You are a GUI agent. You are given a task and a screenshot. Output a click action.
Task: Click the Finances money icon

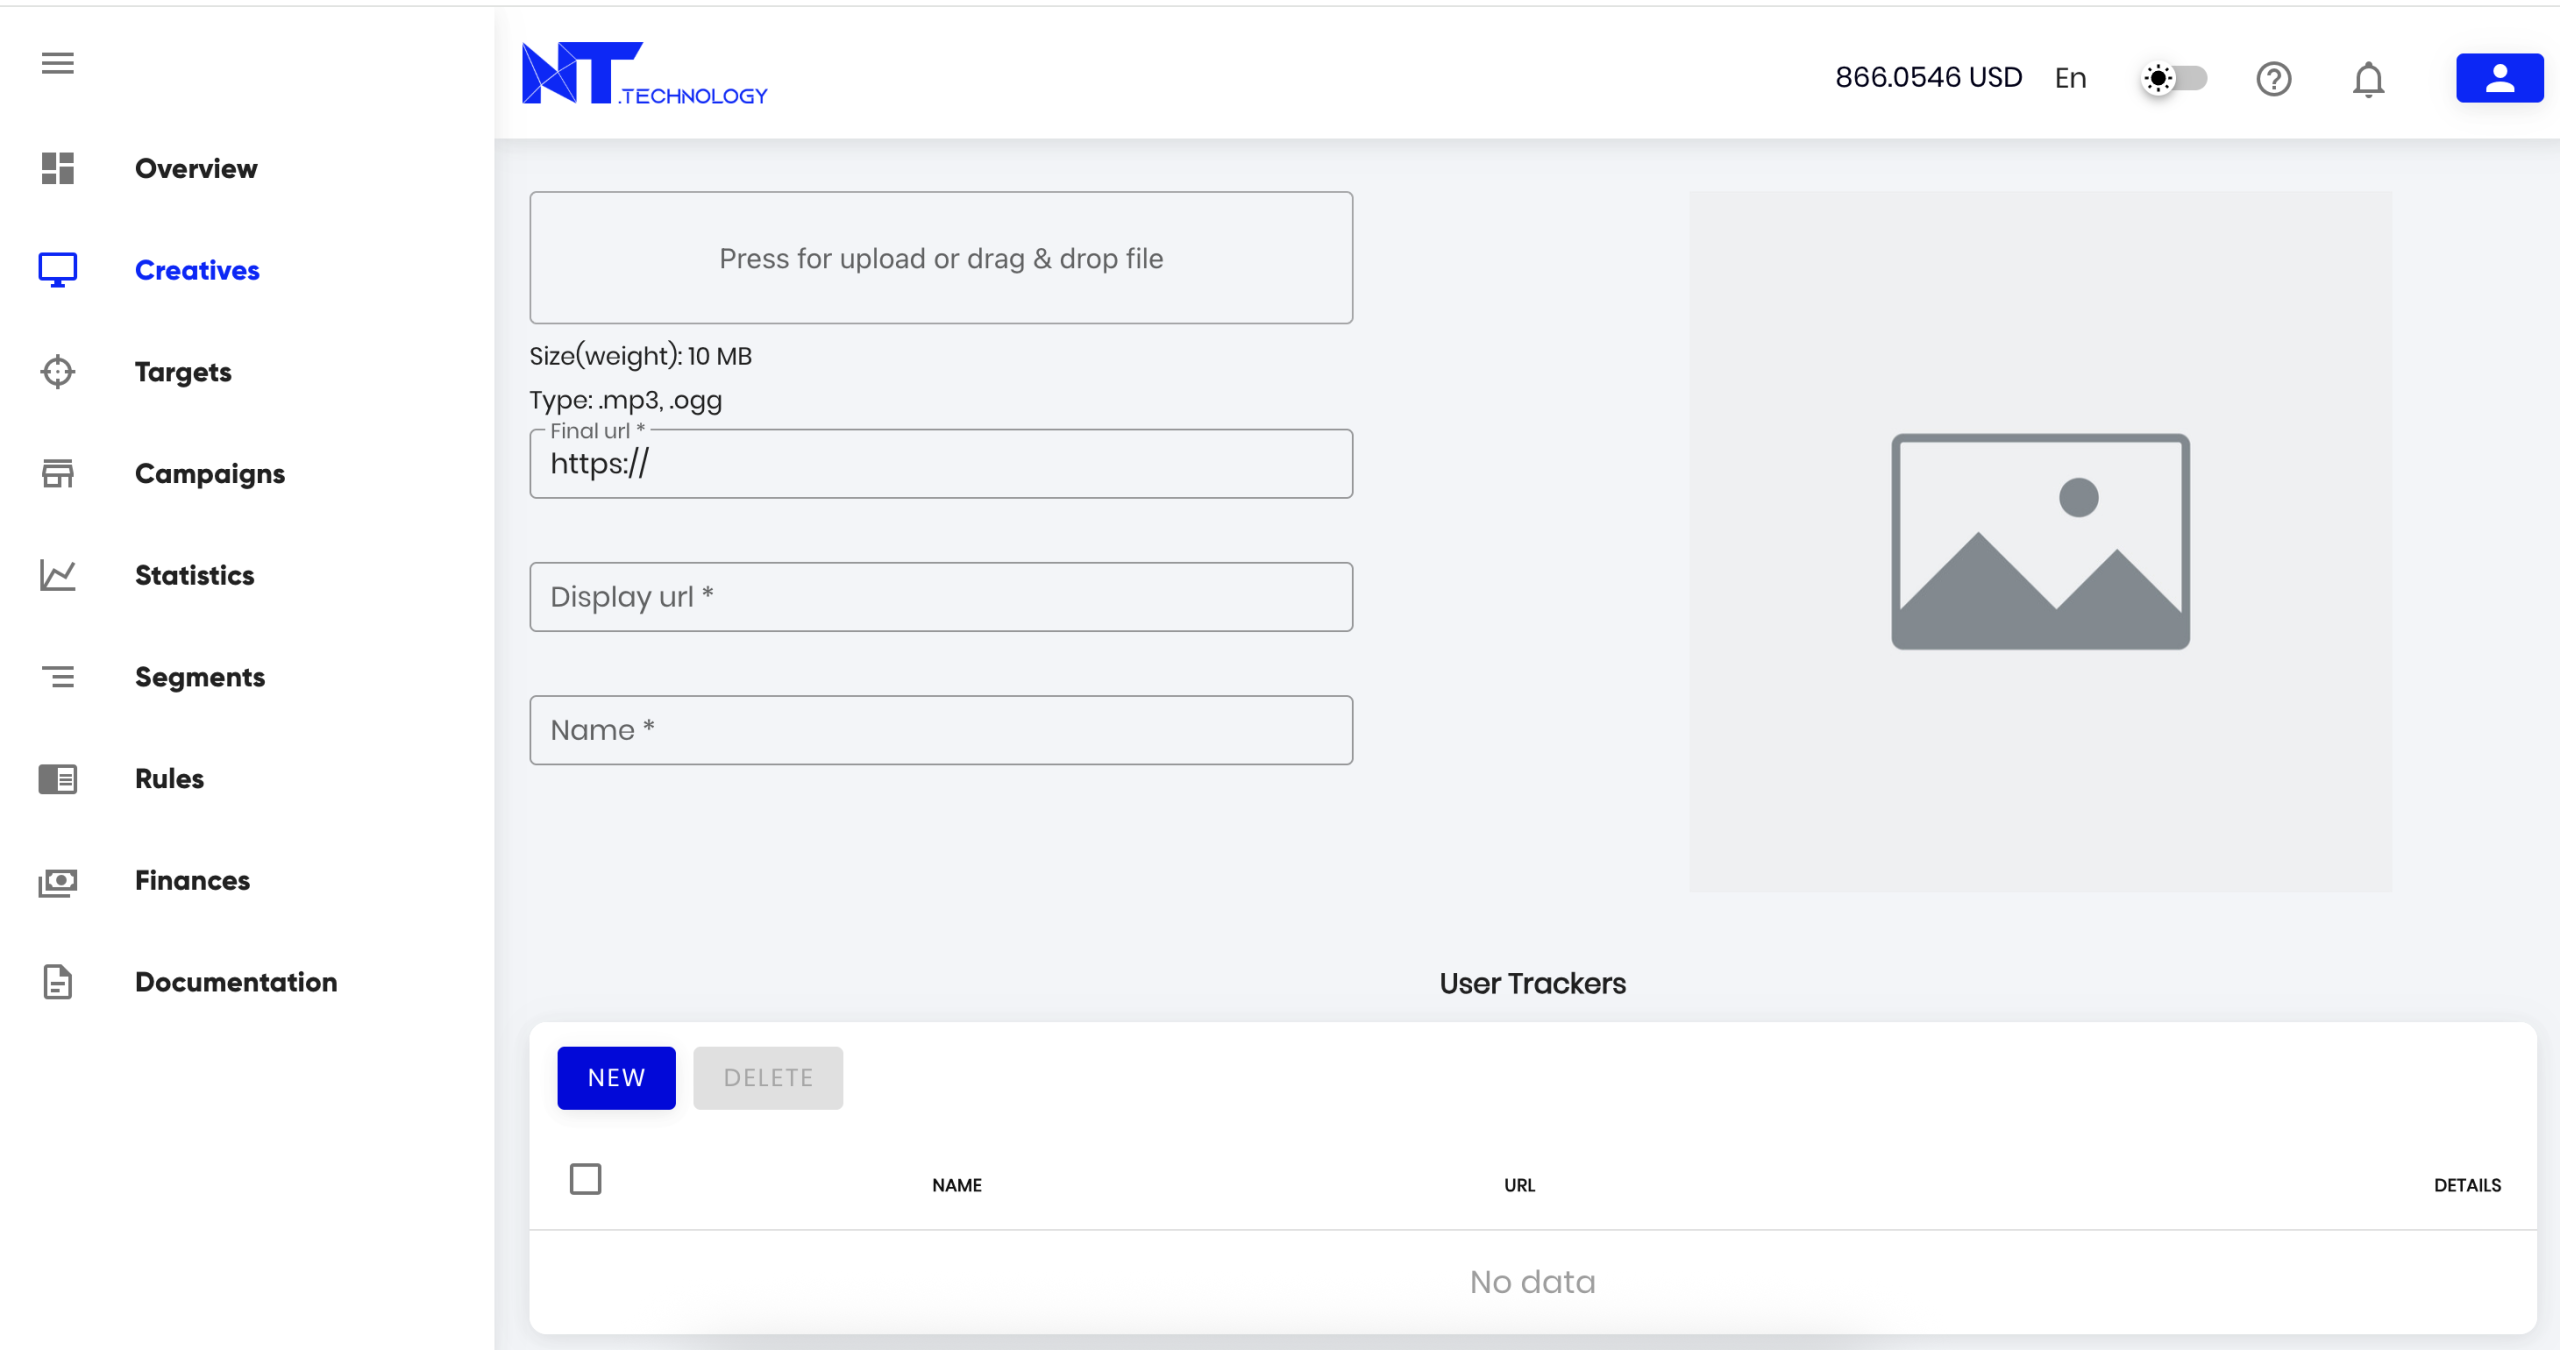(x=57, y=880)
